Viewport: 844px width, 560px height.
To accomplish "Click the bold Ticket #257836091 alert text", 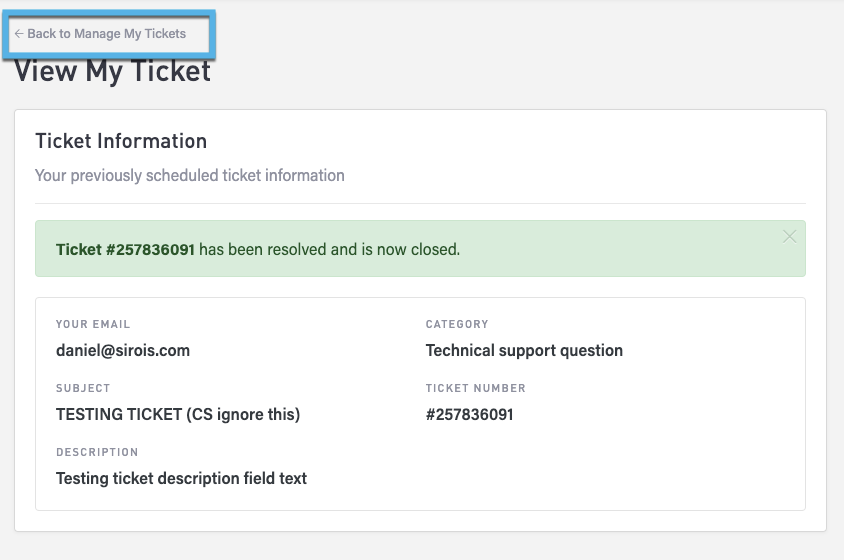I will [125, 249].
